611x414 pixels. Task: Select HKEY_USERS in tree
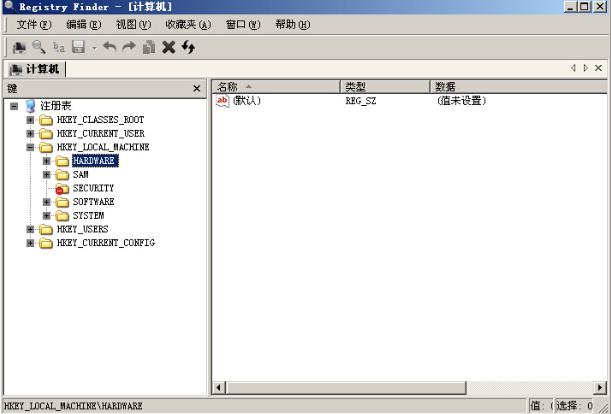coord(83,229)
